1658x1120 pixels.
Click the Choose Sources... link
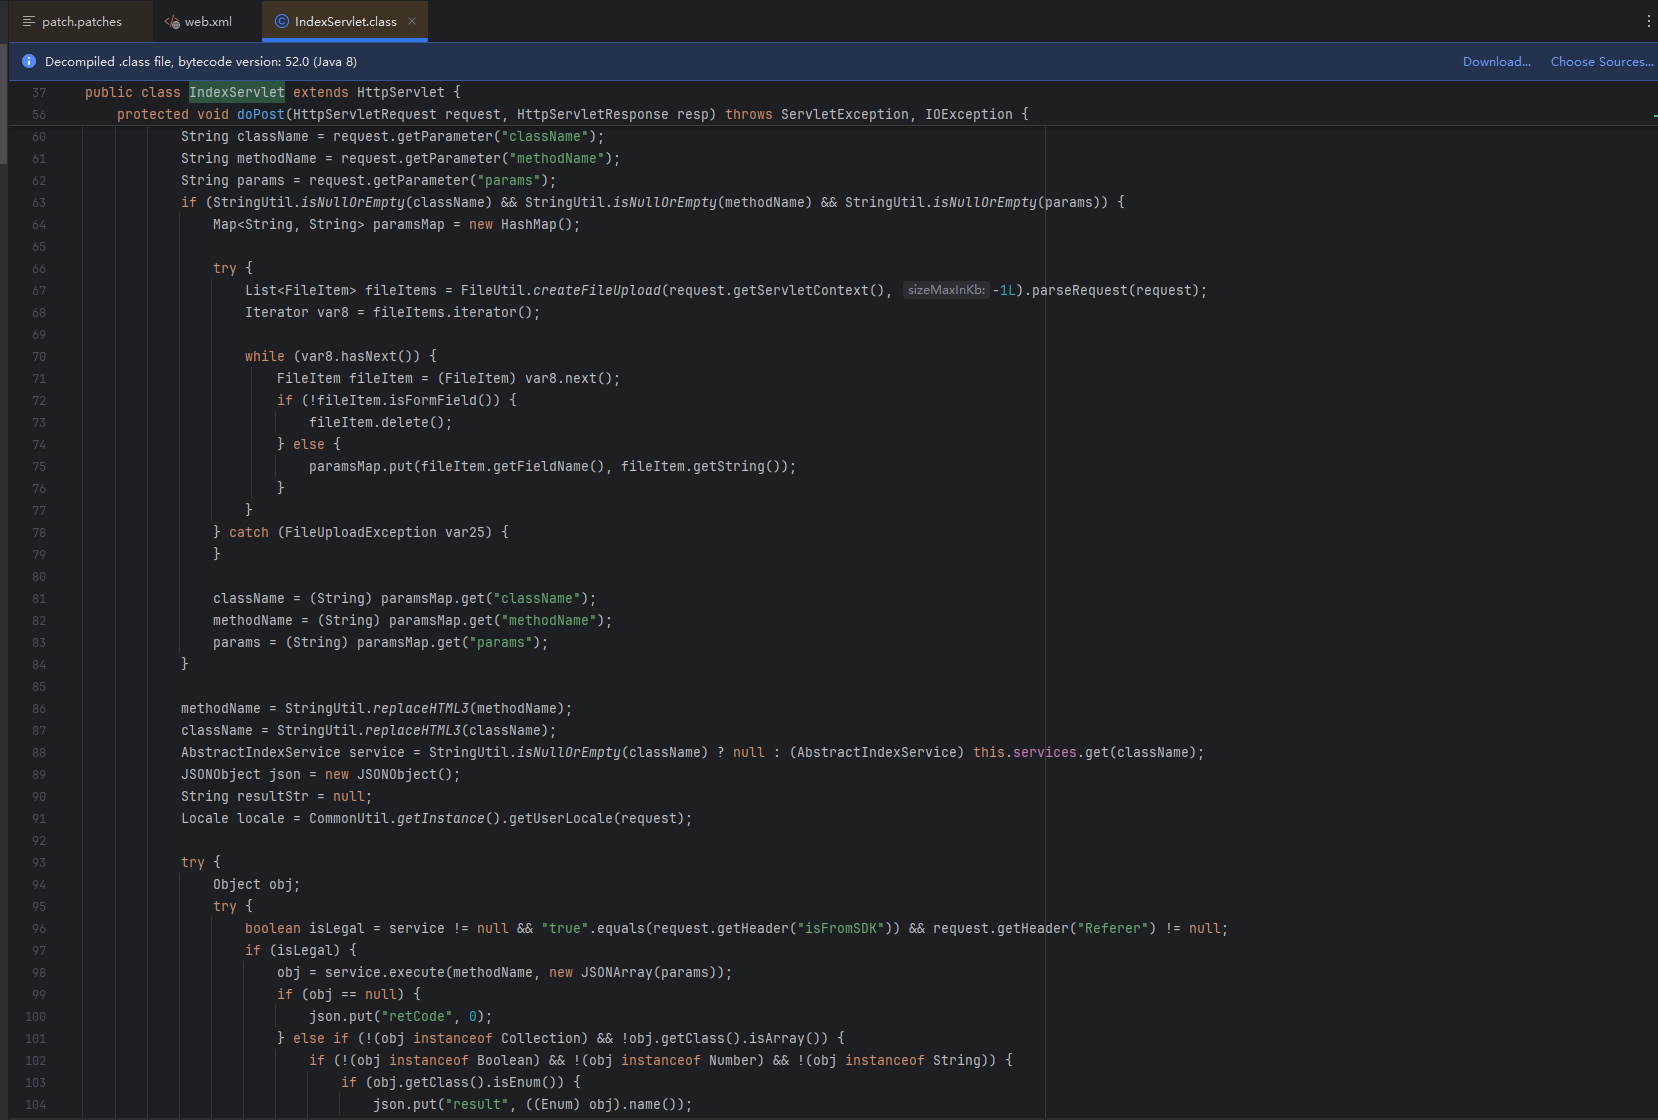[1601, 61]
